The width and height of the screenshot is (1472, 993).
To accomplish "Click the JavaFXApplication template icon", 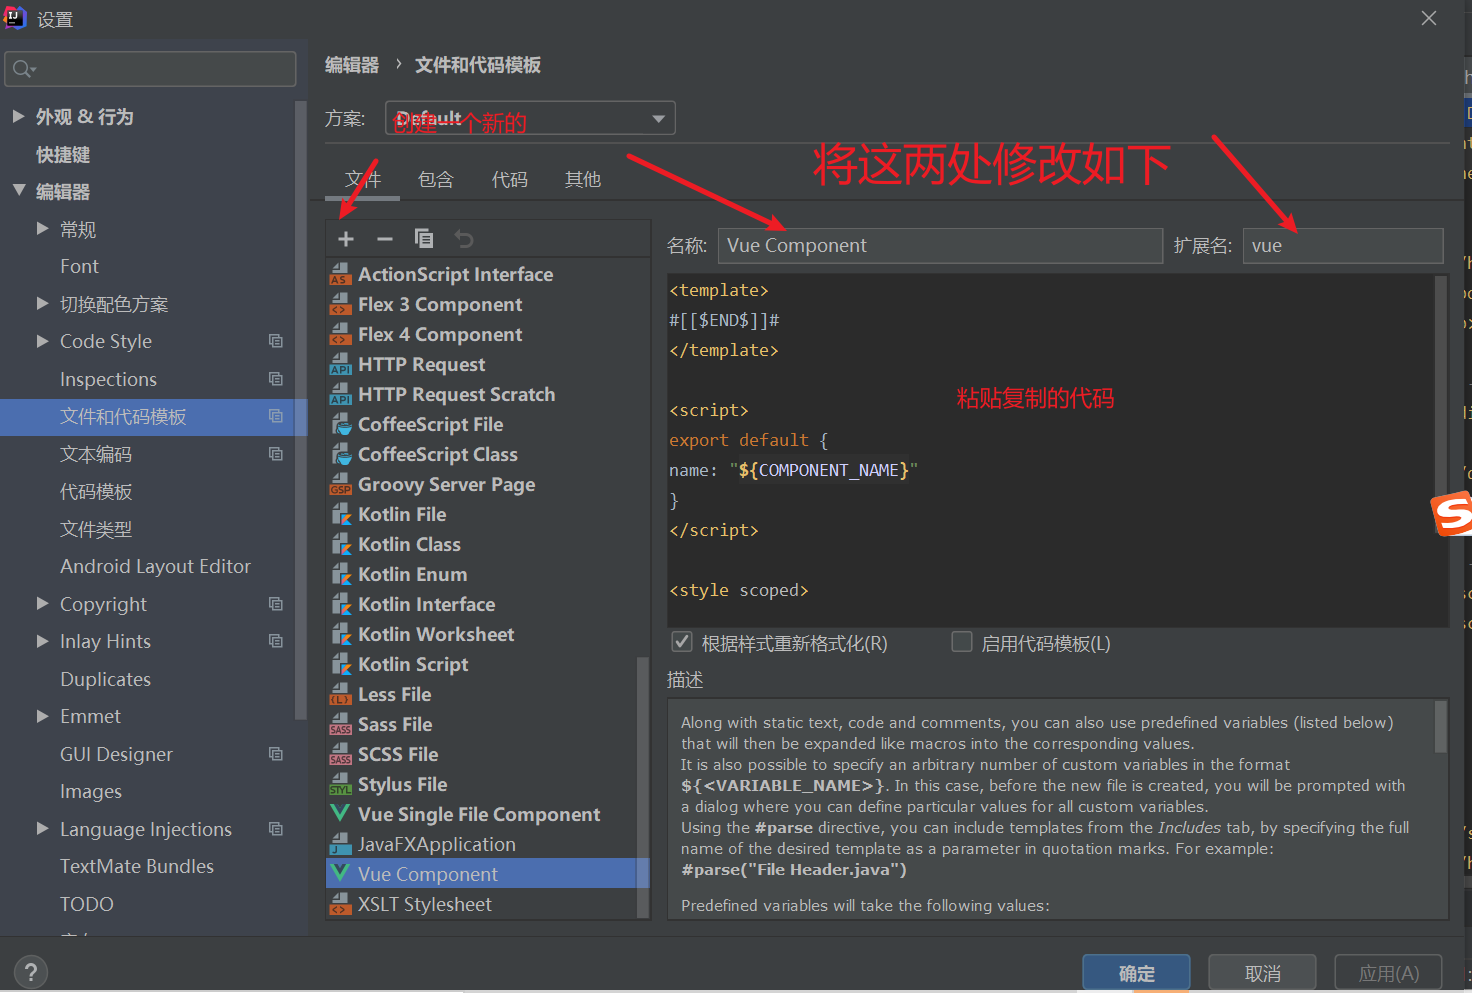I will point(340,844).
